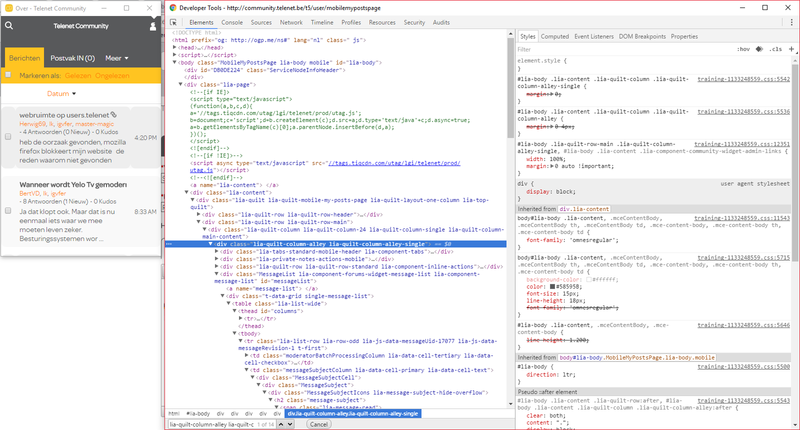Click the Gelezen link
Viewport: 800px width, 430px height.
pos(78,75)
